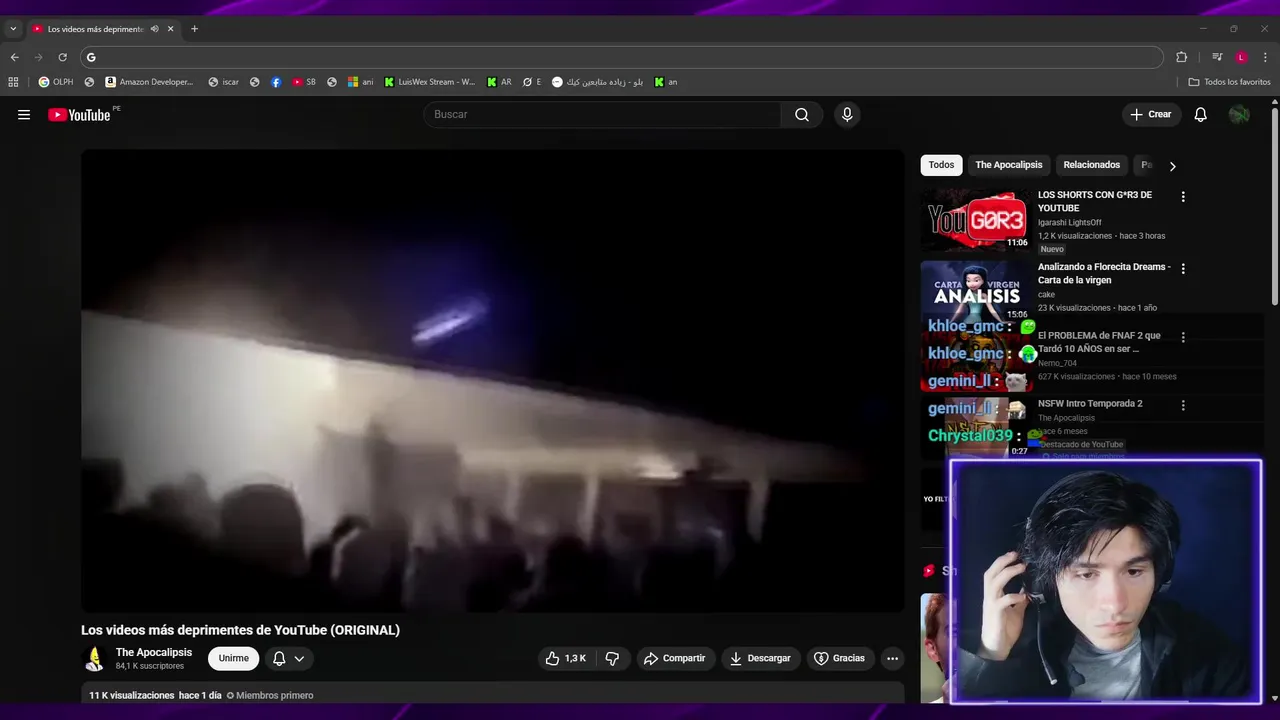Screen dimensions: 1280x720
Task: Select The Apocalipsis filter chip
Action: tap(1009, 165)
